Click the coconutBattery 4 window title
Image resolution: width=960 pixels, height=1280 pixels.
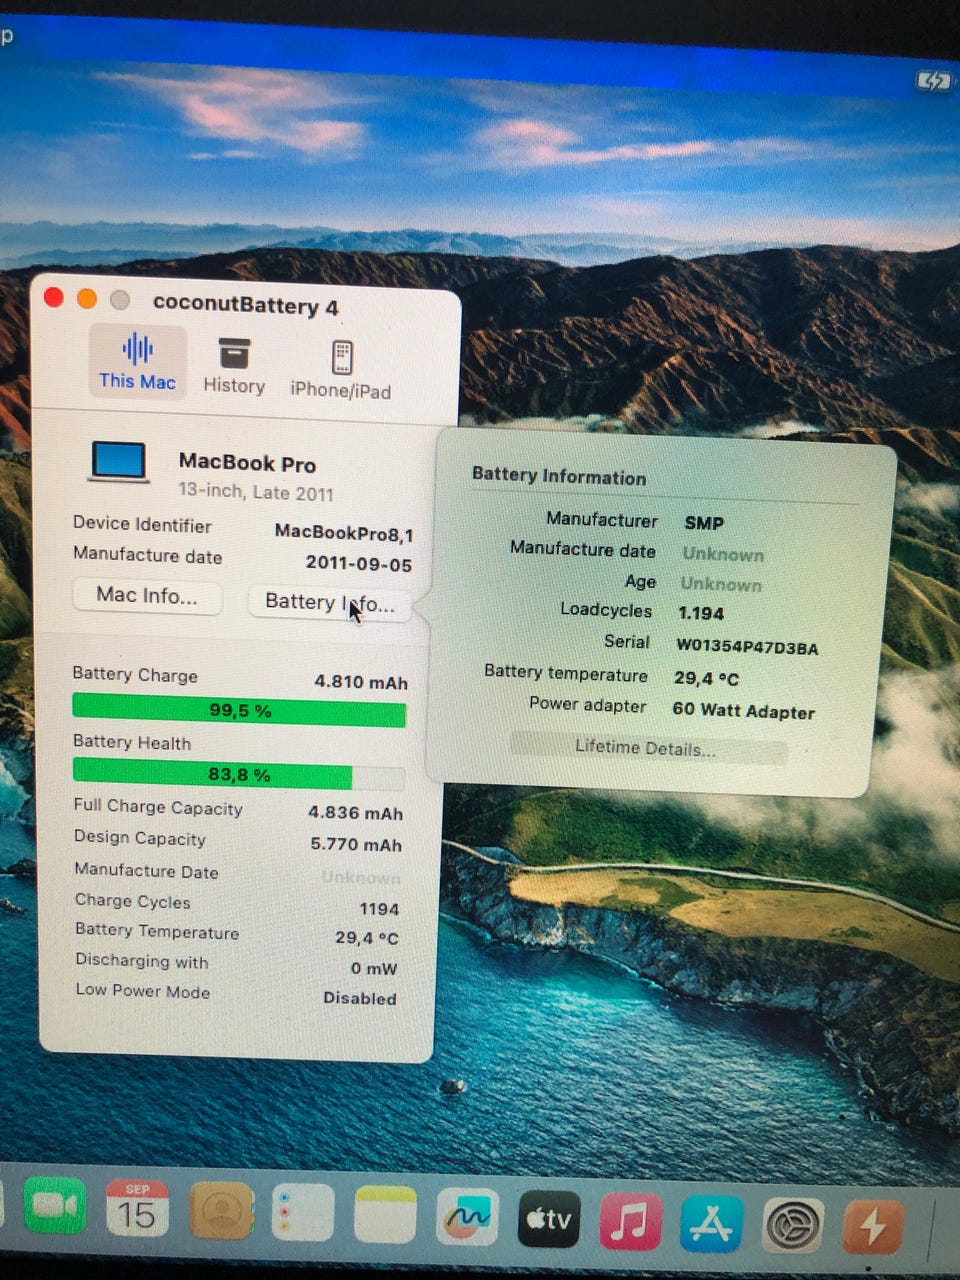(x=246, y=305)
